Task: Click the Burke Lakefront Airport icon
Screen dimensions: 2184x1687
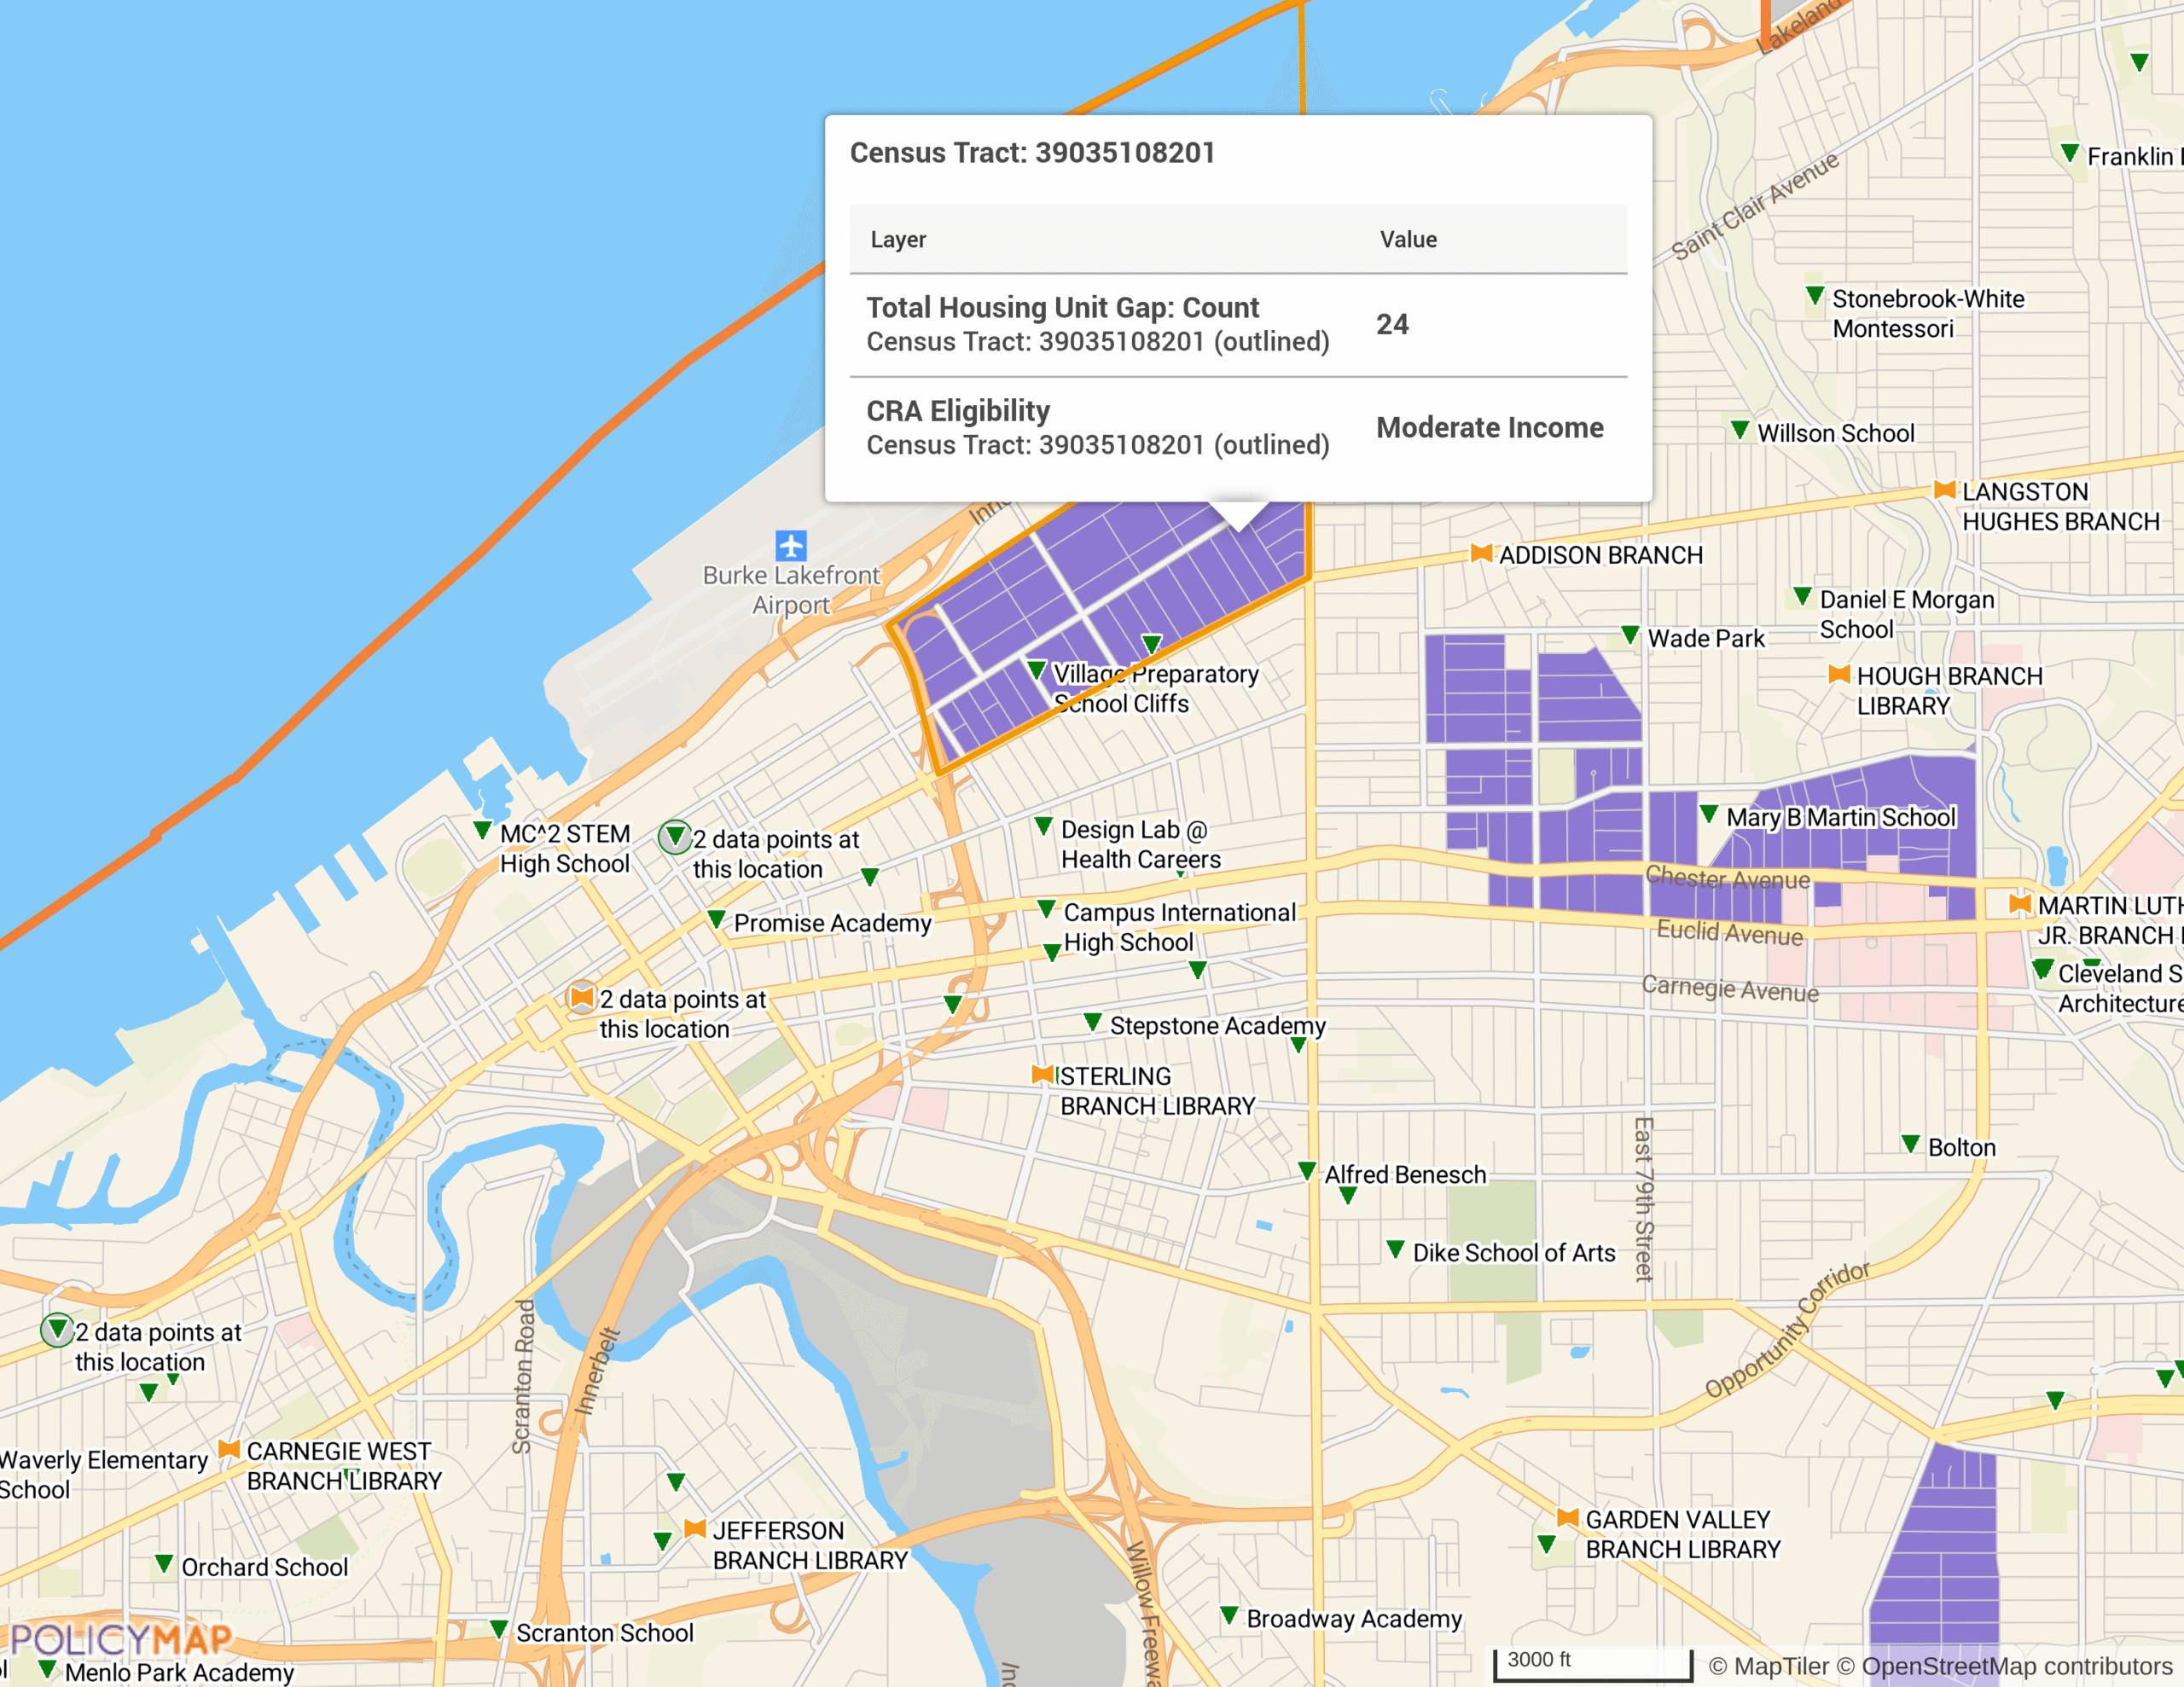Action: pos(791,545)
